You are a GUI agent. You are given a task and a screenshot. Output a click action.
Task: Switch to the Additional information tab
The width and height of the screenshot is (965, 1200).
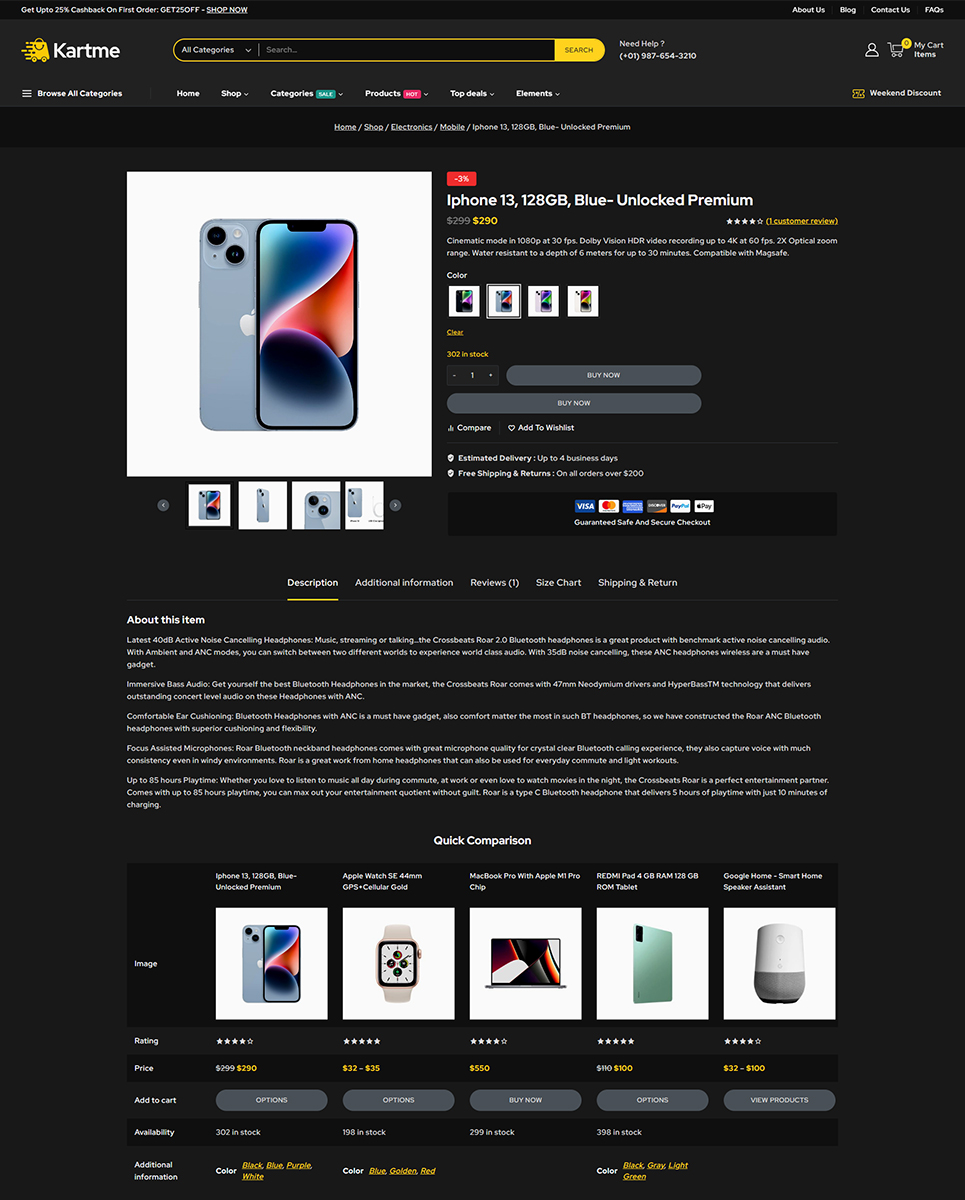(x=404, y=583)
